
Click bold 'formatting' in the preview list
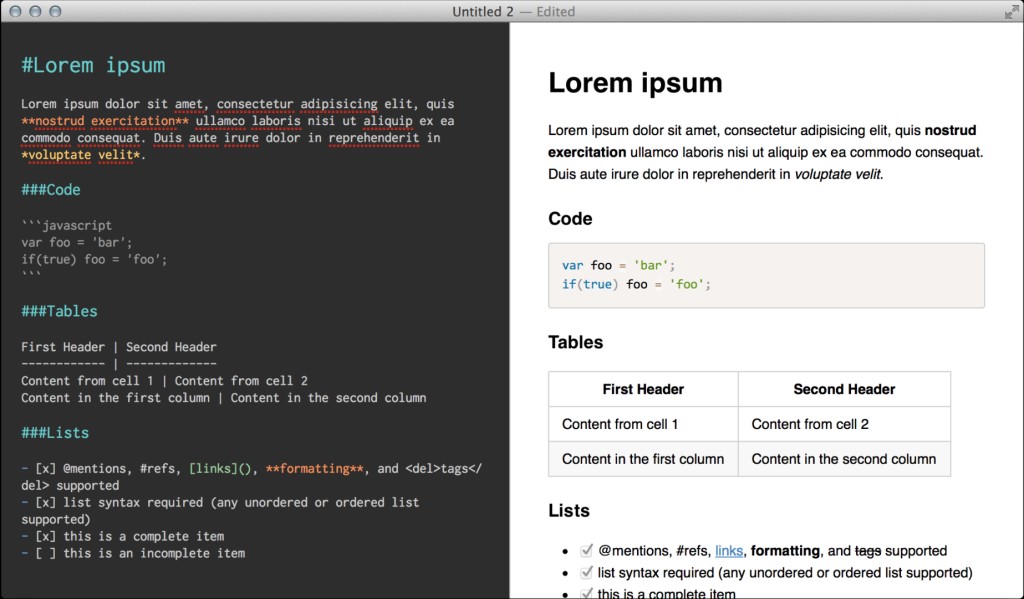pyautogui.click(x=785, y=551)
